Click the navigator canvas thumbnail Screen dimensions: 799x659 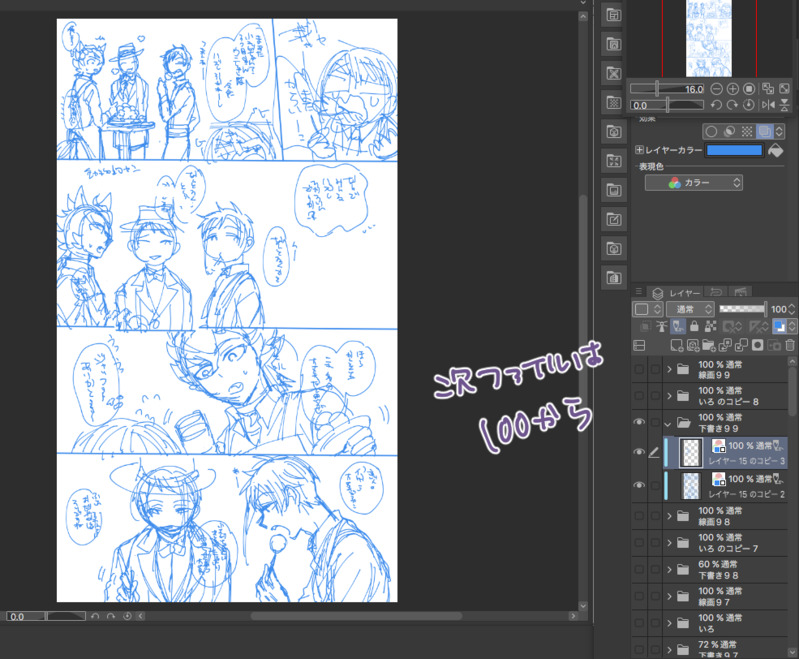point(709,38)
